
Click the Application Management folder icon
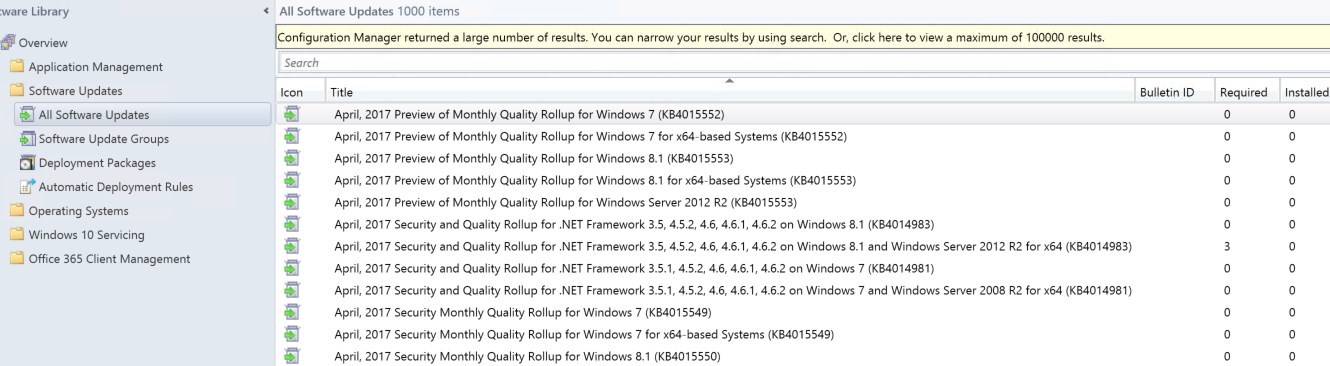[16, 67]
